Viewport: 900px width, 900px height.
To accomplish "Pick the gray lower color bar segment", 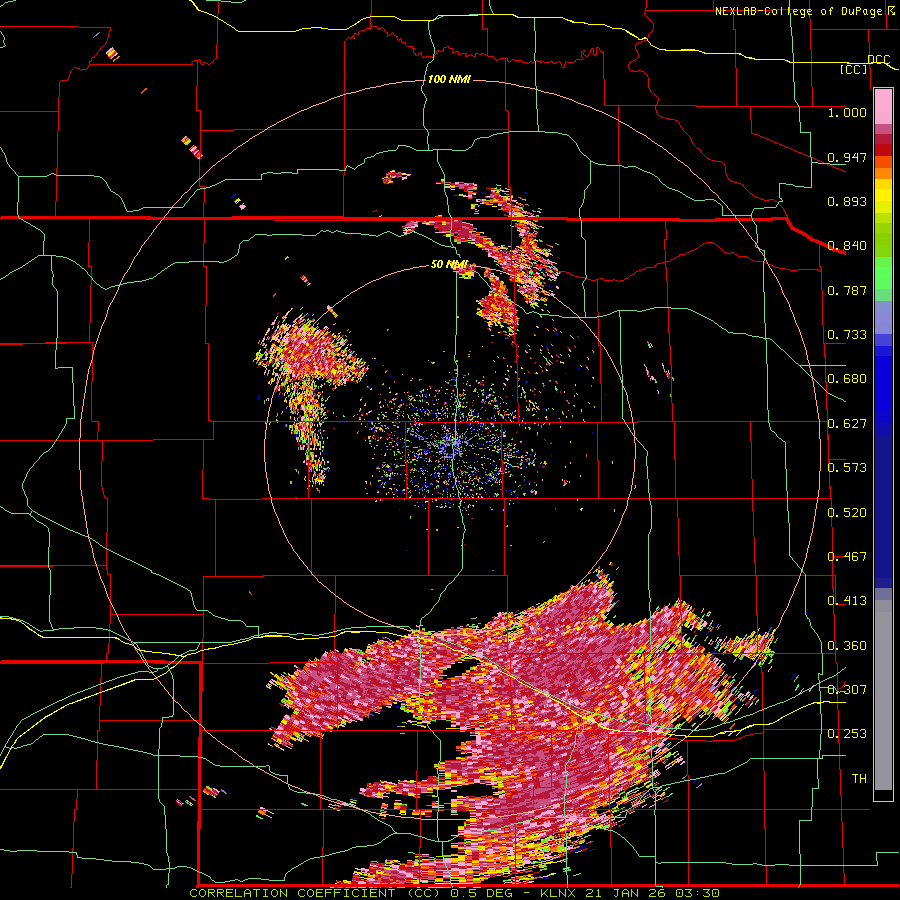I will tap(883, 695).
